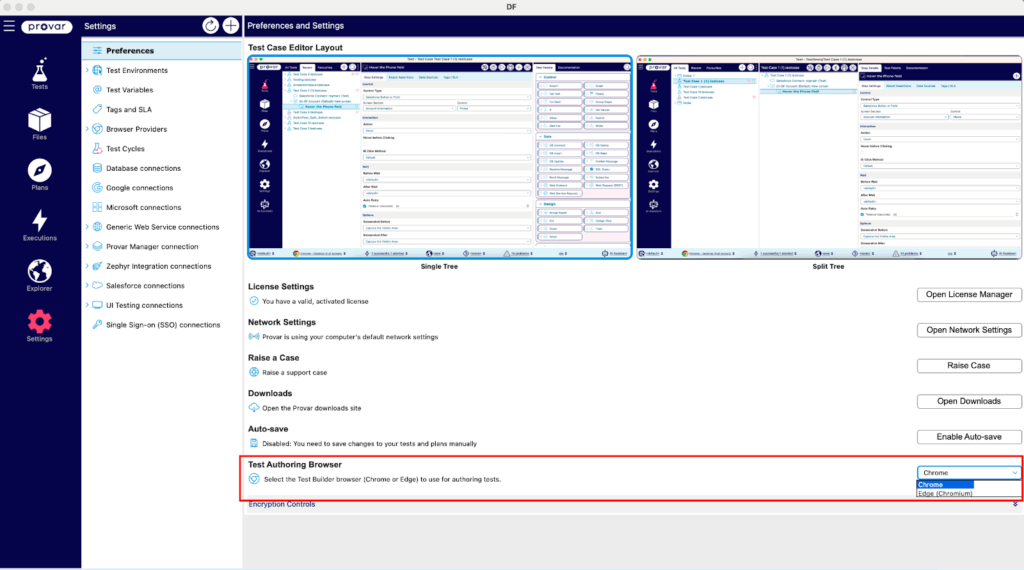
Task: Click the refresh settings icon
Action: 210,25
